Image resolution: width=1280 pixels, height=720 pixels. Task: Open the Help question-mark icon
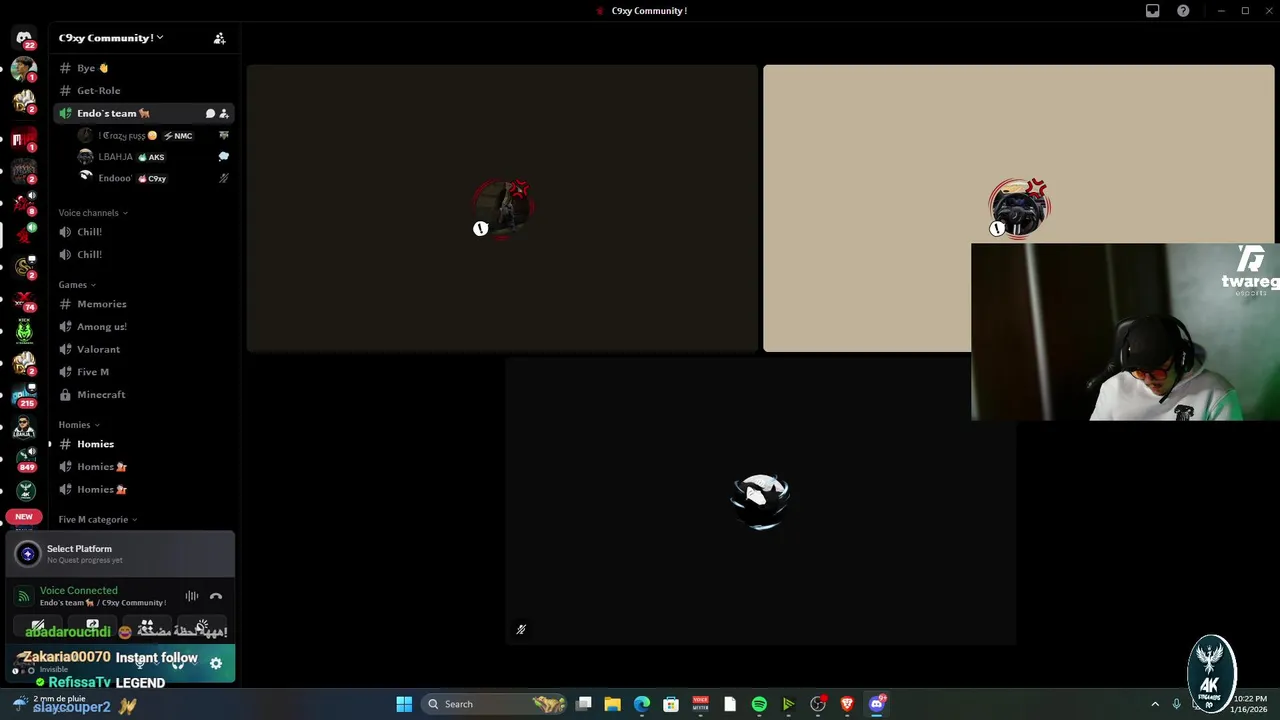click(1183, 11)
